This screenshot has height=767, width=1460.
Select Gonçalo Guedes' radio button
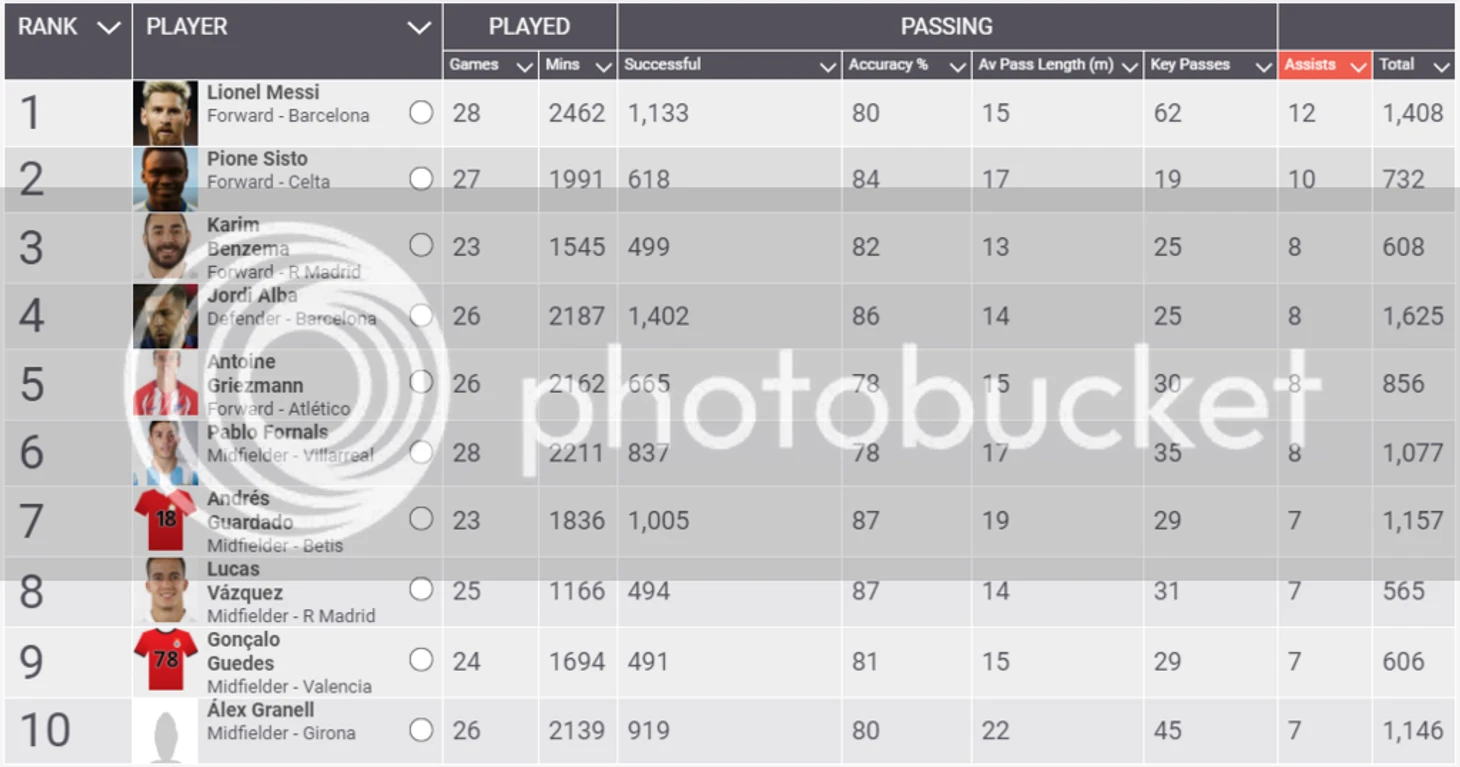(421, 660)
